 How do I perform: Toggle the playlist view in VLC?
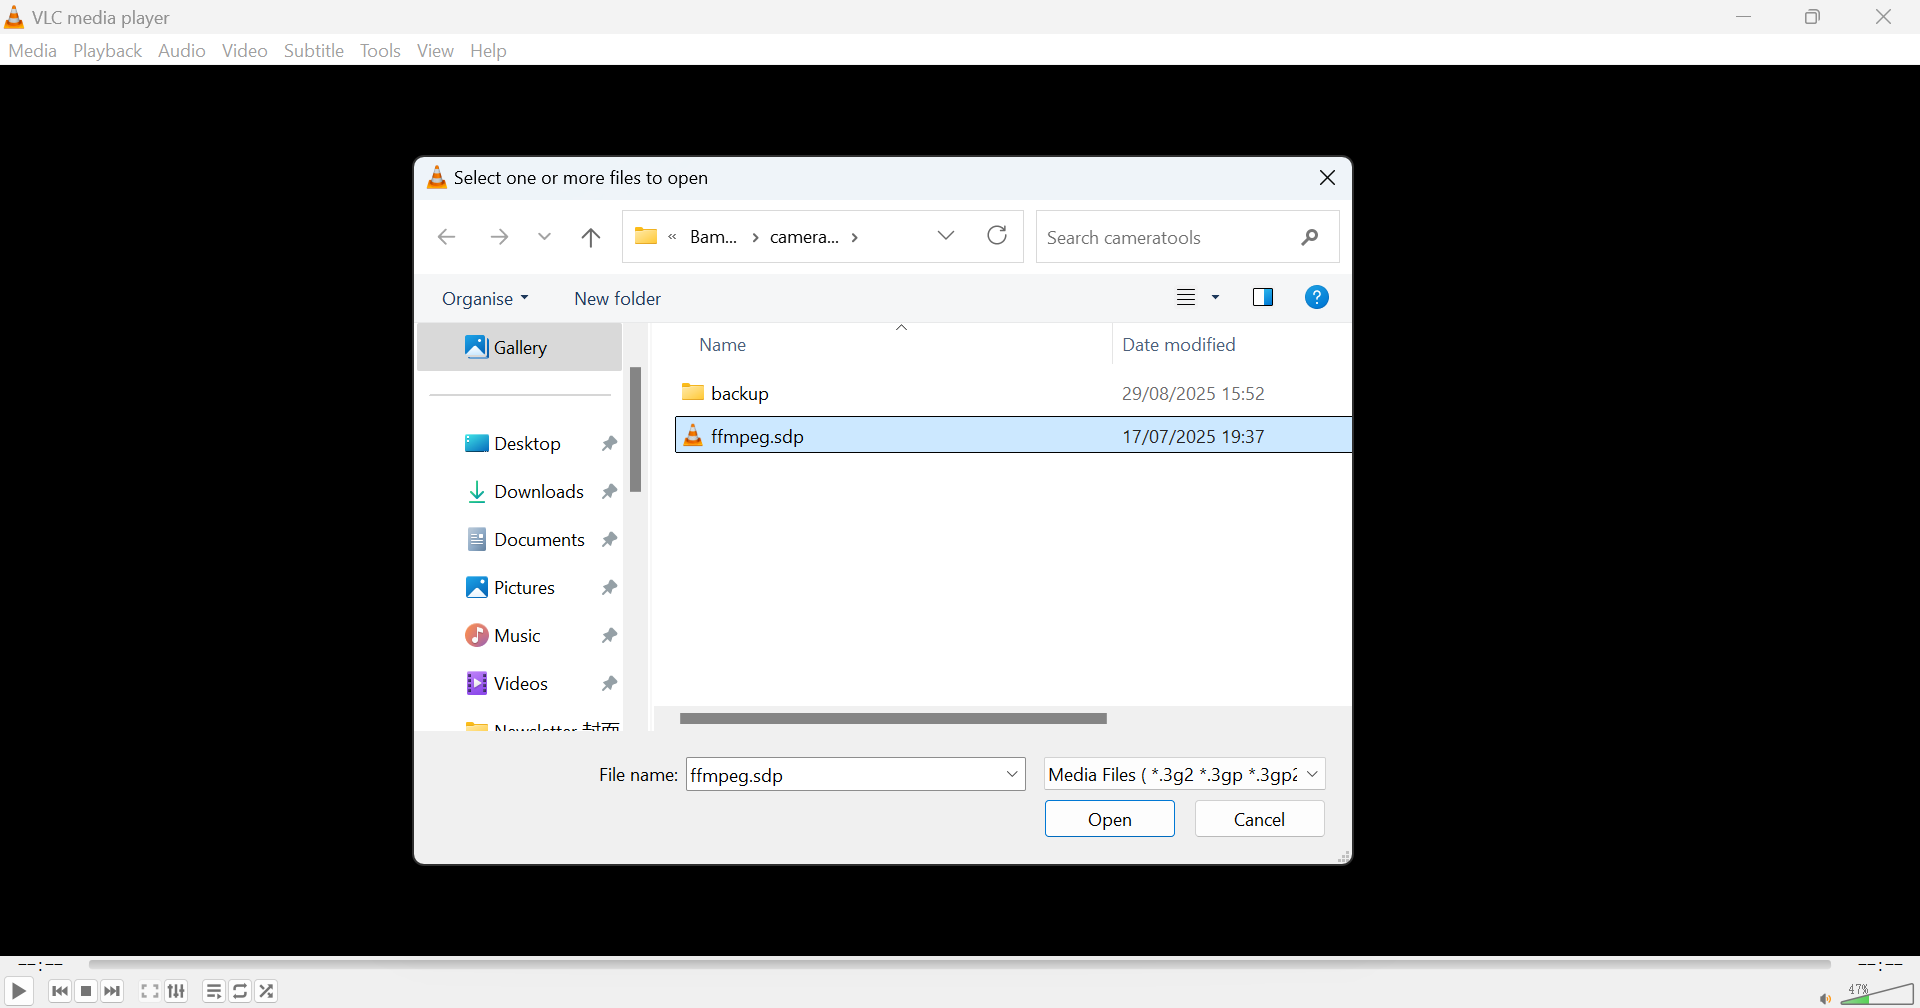214,991
